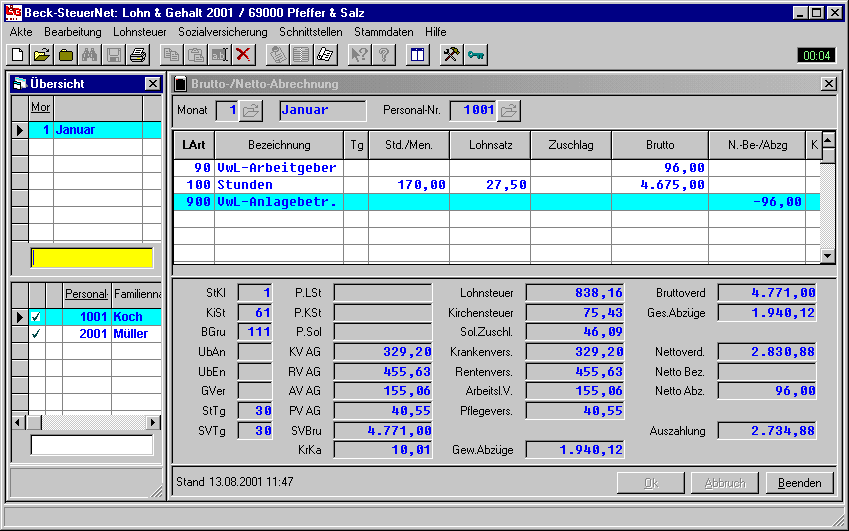Select the VwL-Arbeitgeber row
849x531 pixels.
(497, 168)
